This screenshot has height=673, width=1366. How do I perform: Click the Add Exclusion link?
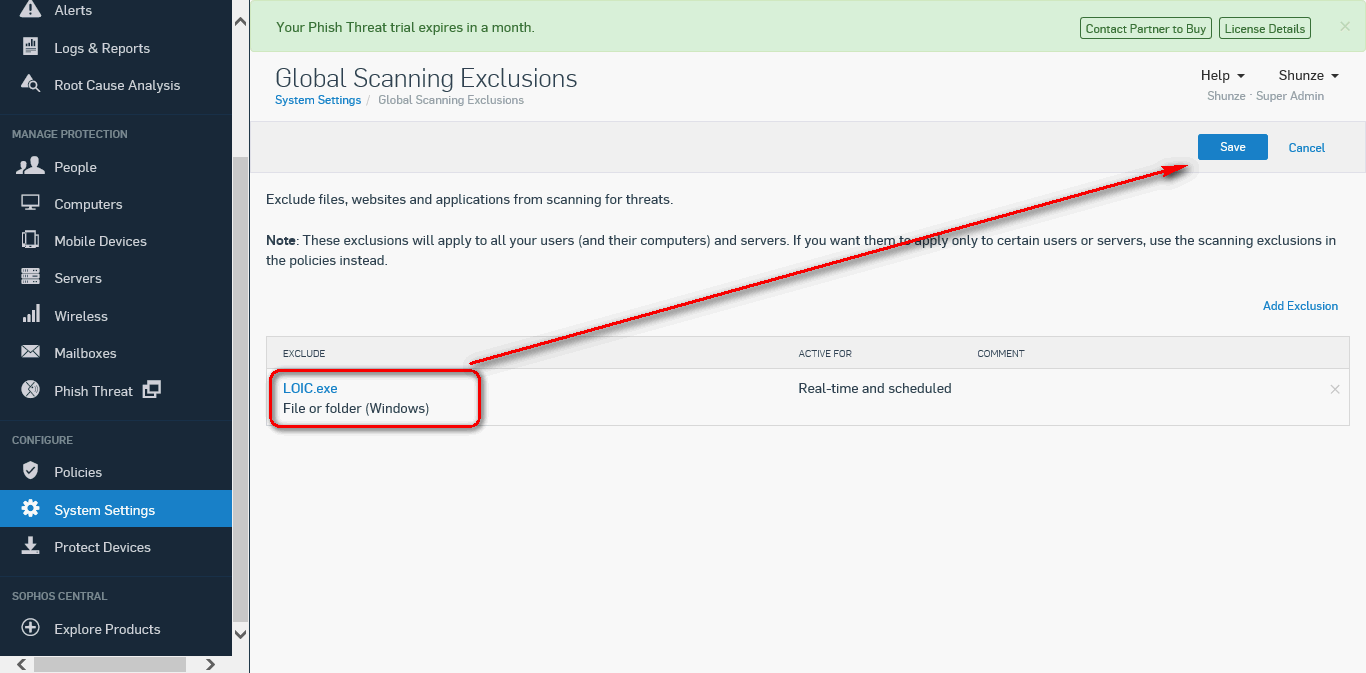tap(1300, 306)
